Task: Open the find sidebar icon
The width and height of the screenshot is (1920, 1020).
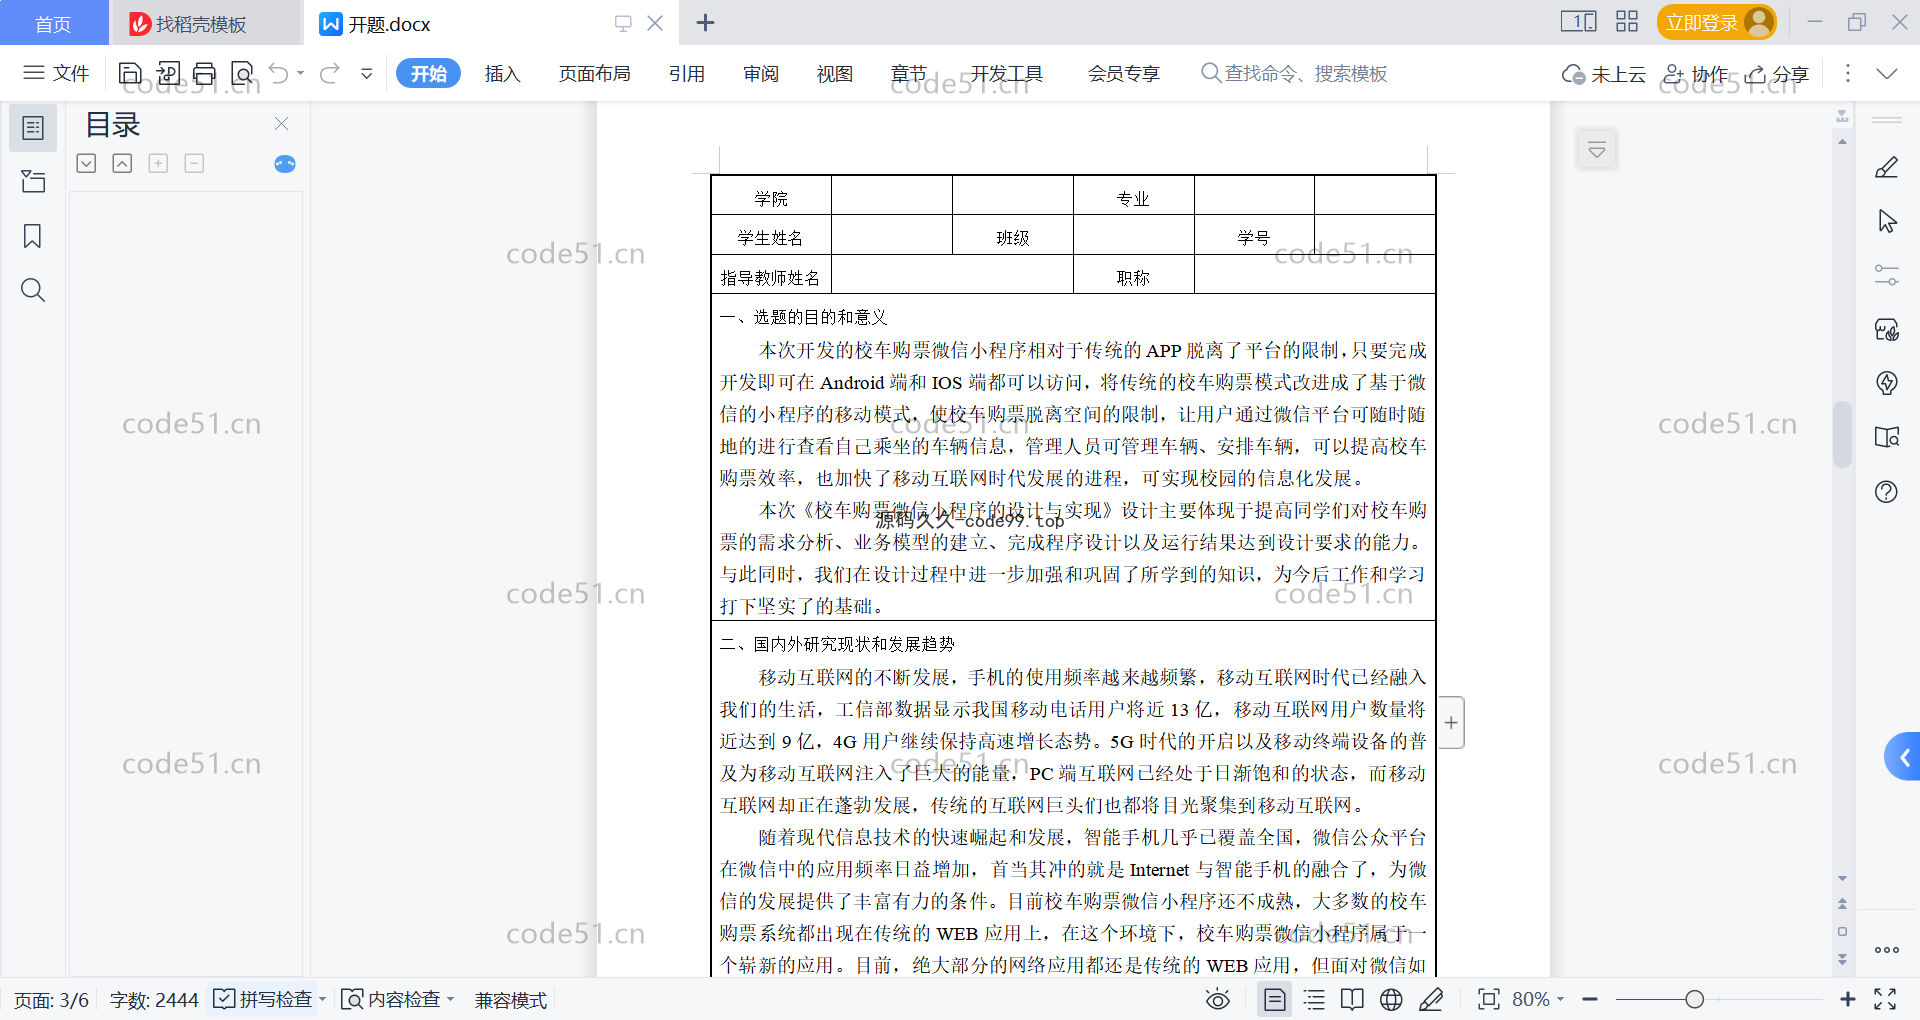Action: pos(33,290)
